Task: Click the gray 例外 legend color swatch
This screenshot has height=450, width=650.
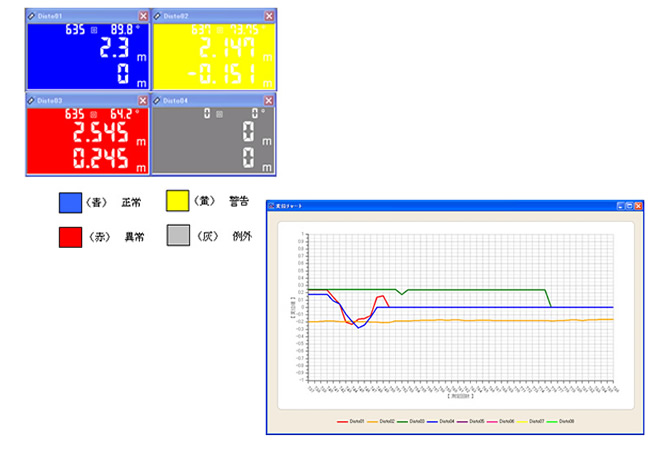Action: point(178,235)
